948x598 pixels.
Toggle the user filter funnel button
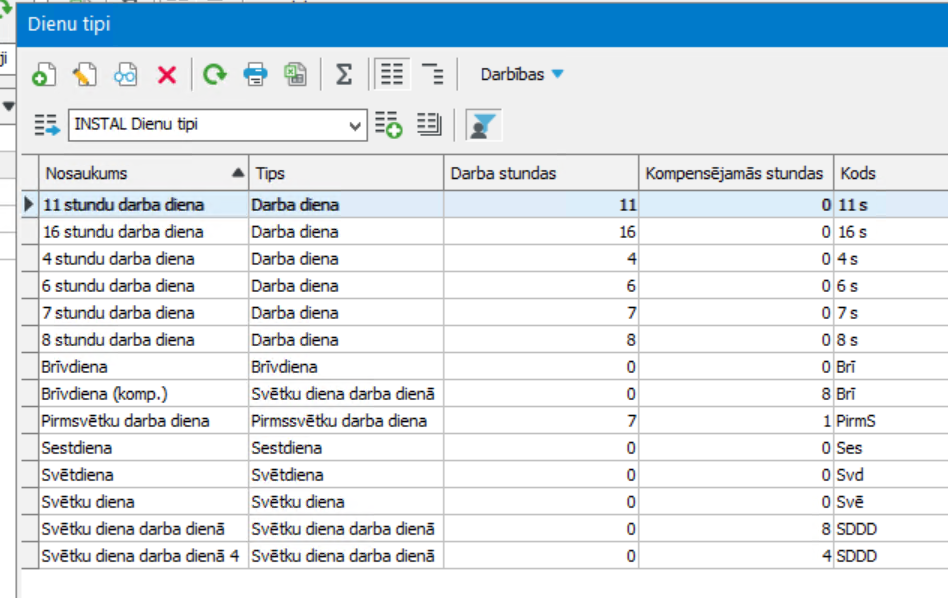483,125
